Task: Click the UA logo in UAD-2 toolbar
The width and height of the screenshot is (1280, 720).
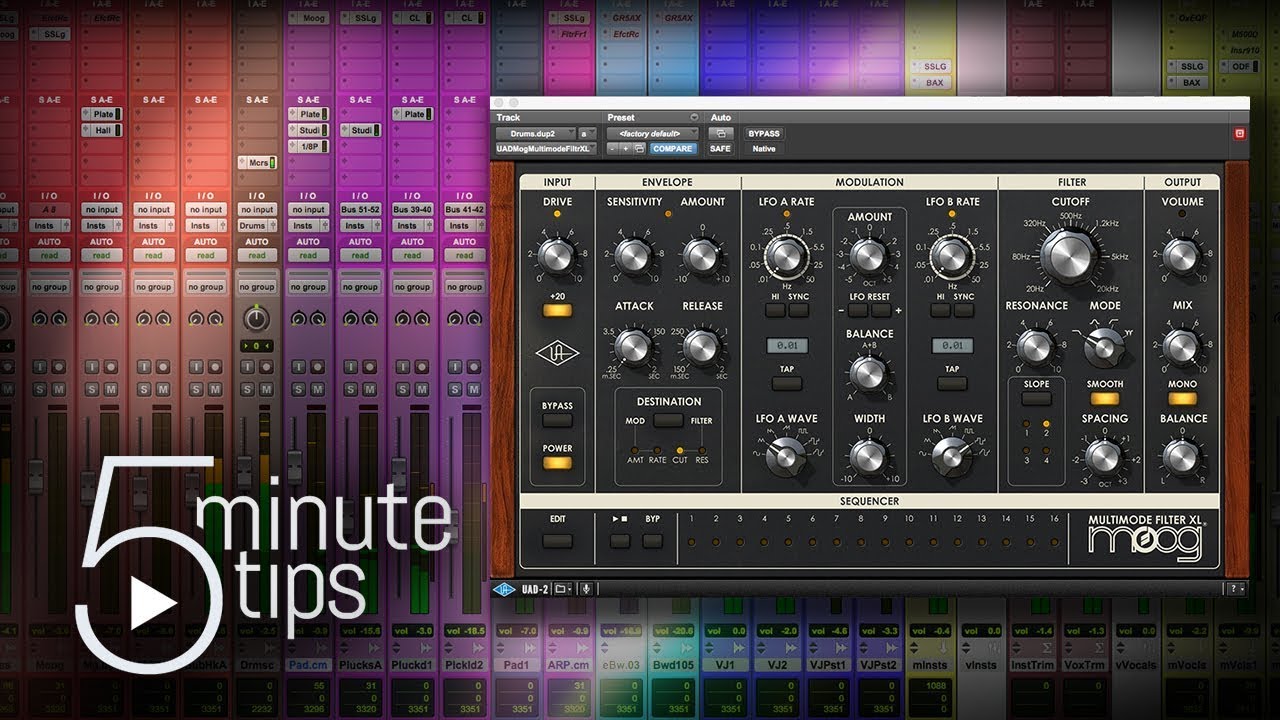Action: (504, 589)
